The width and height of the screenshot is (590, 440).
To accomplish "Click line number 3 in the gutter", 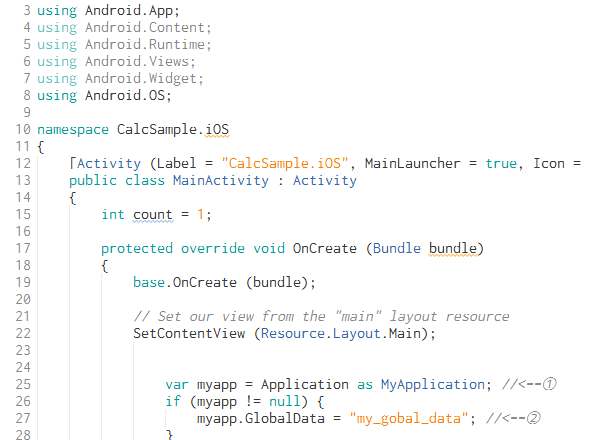I will [27, 10].
